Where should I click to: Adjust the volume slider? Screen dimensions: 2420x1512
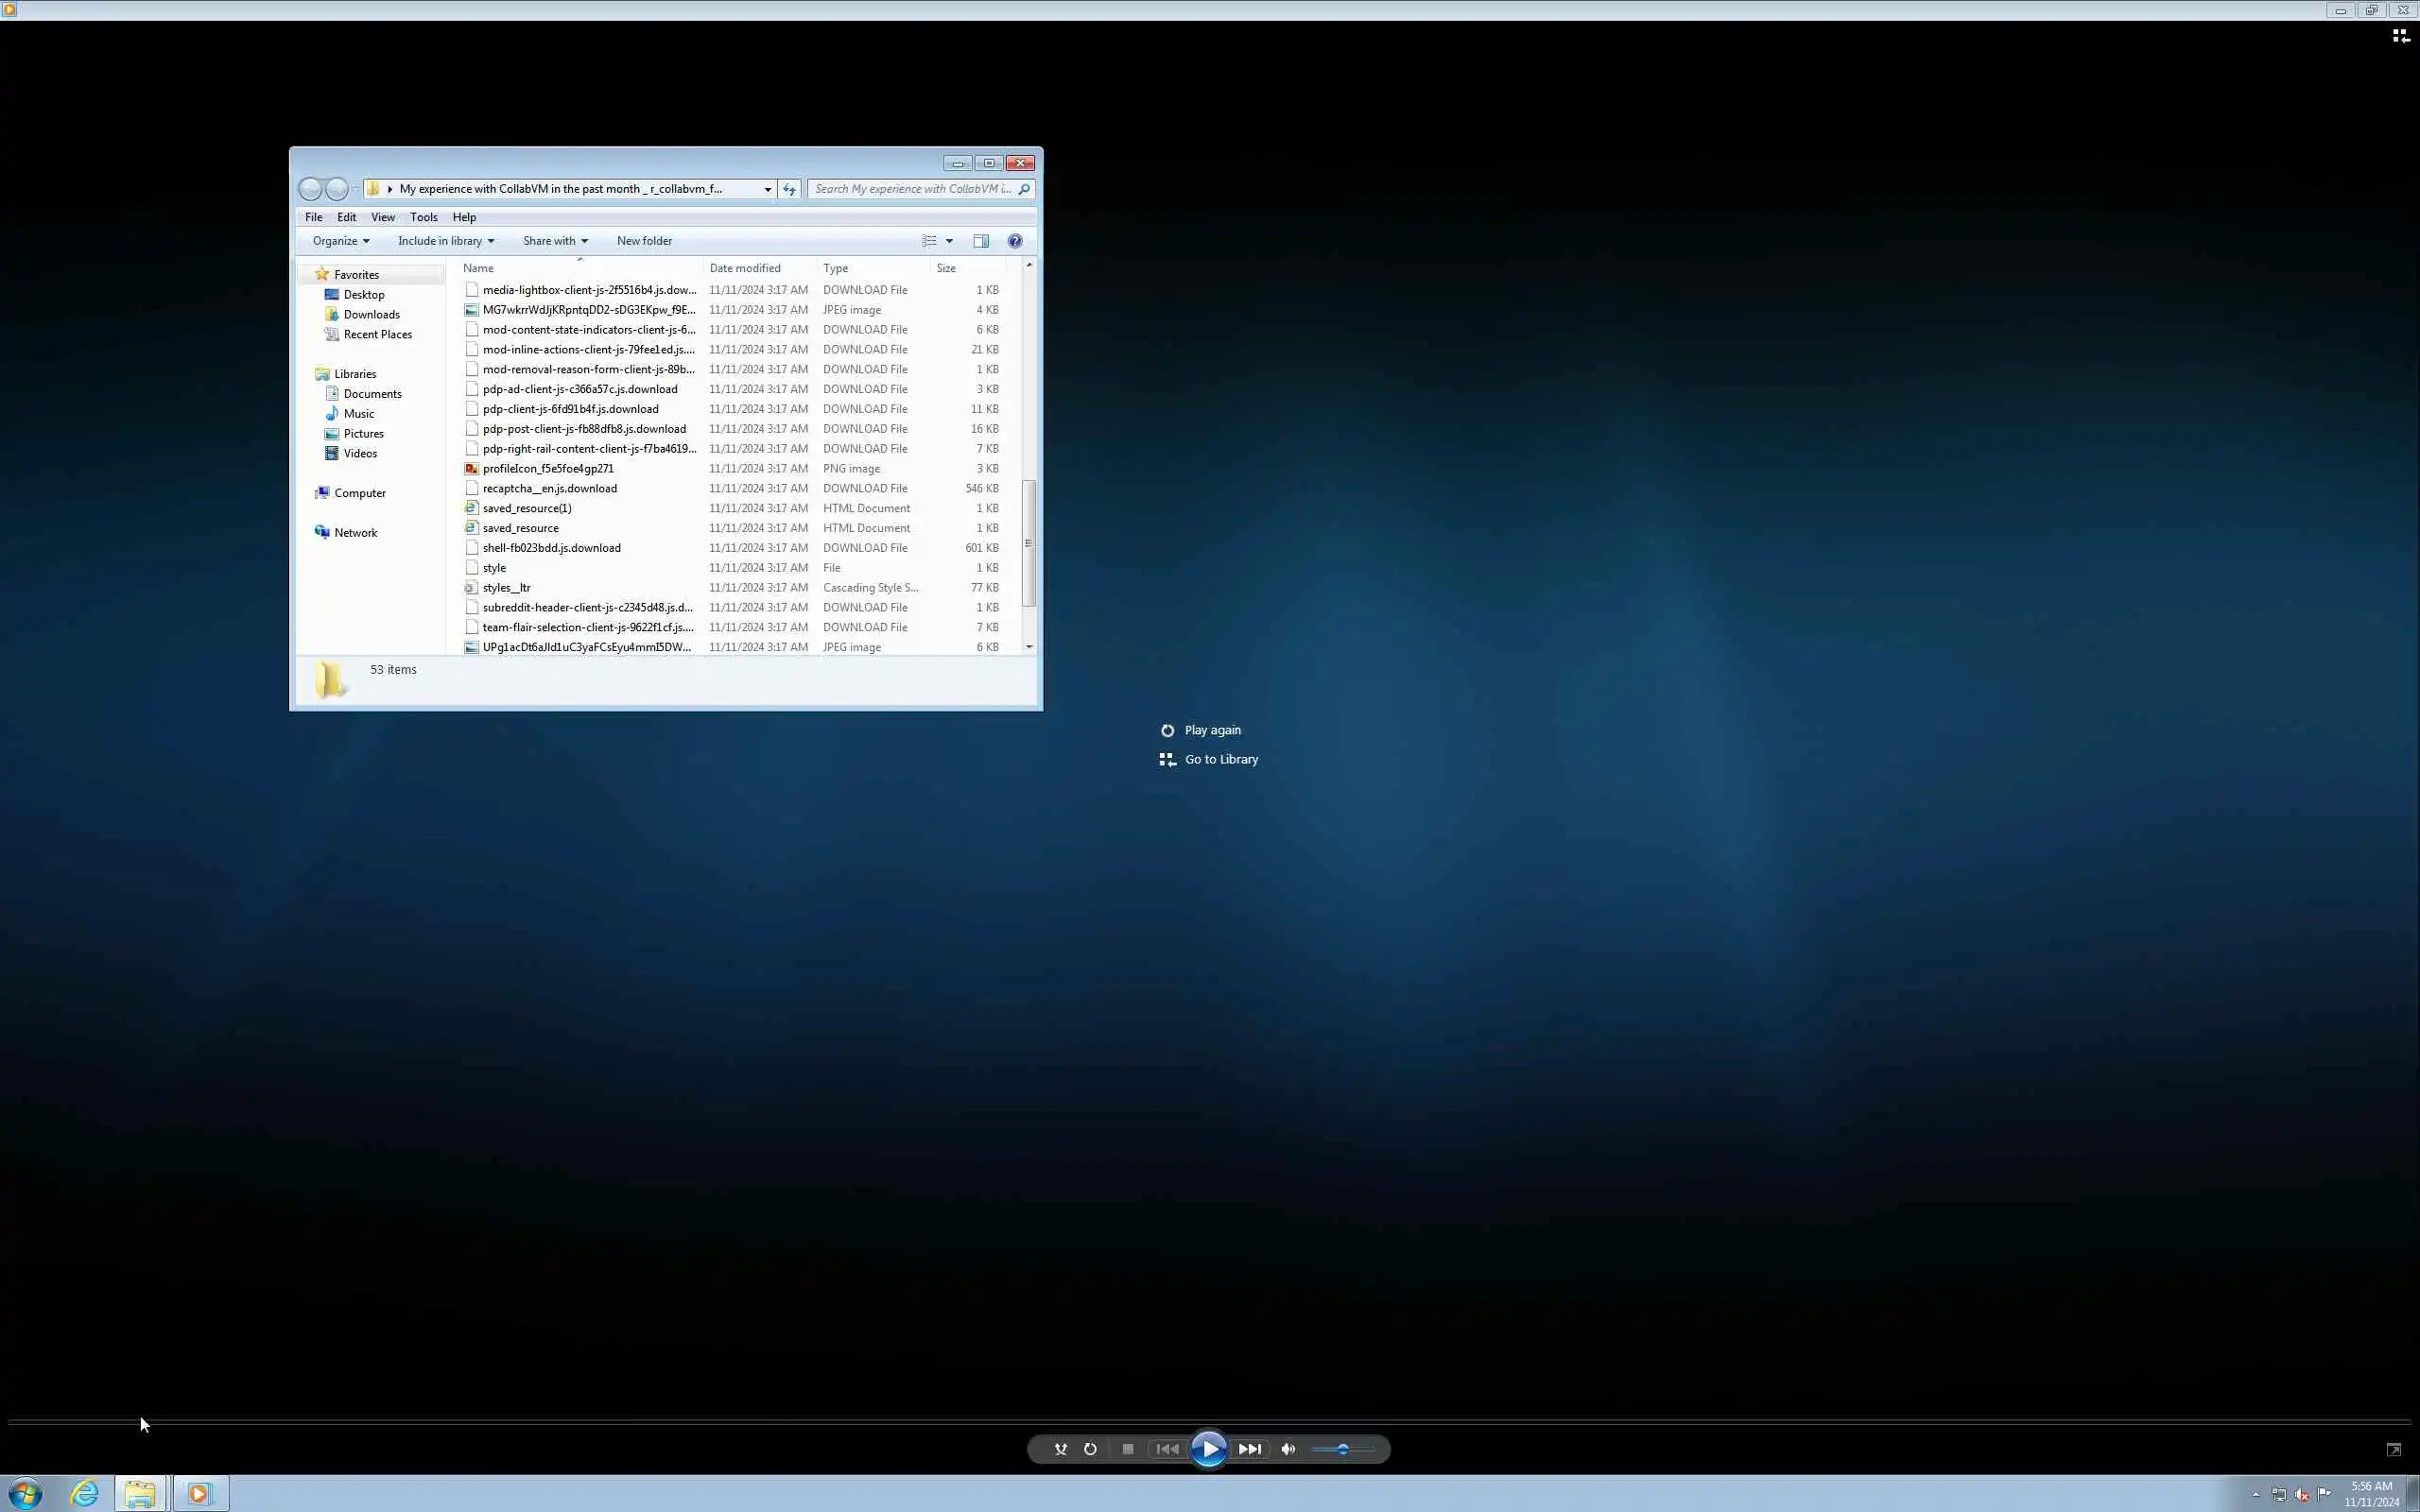click(1343, 1449)
